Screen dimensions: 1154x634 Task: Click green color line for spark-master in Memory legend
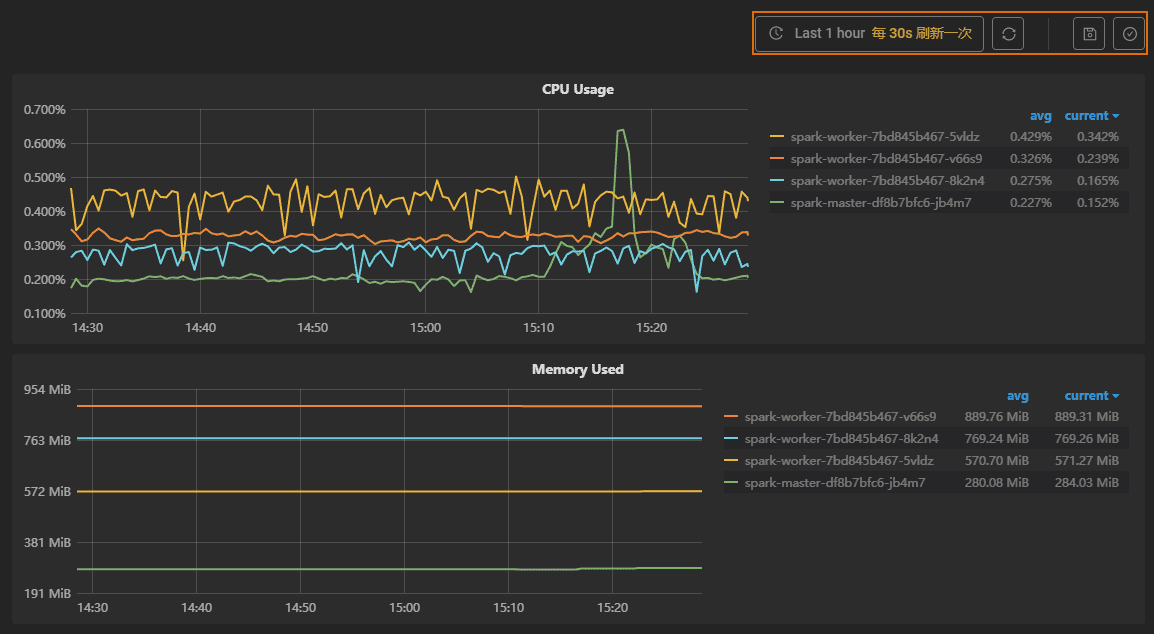[x=731, y=483]
